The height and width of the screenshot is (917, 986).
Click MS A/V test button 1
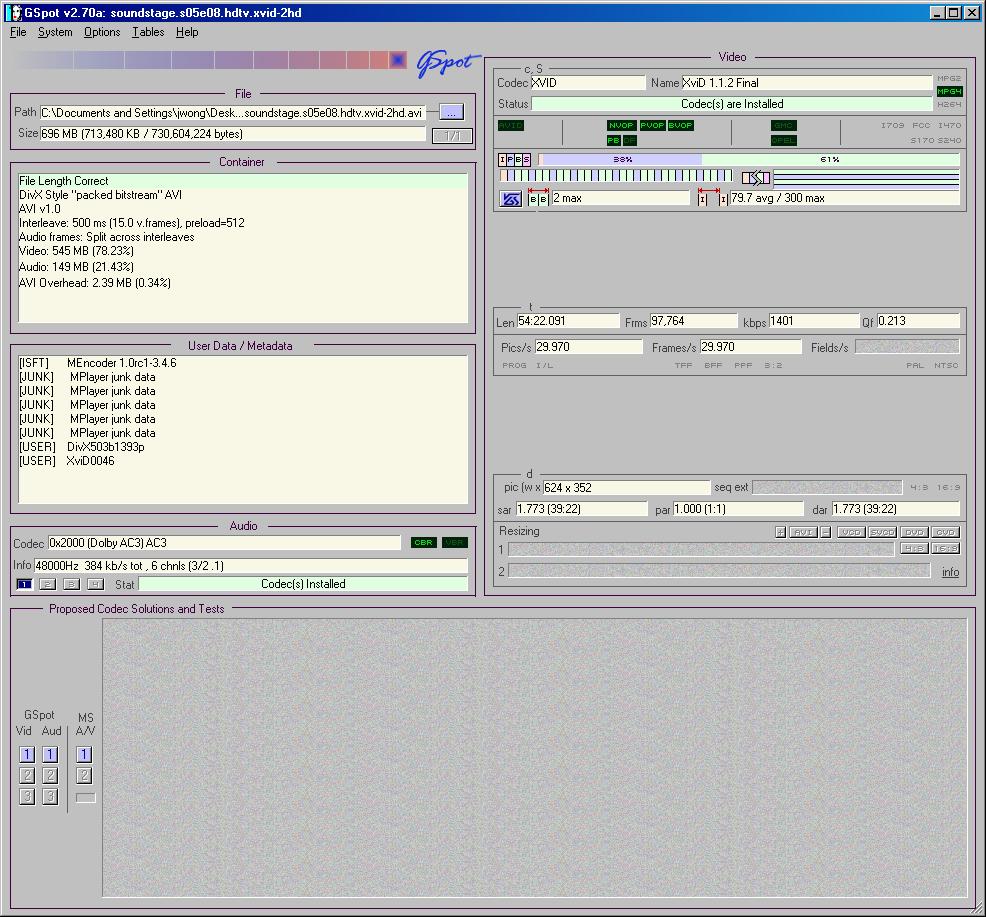click(84, 754)
